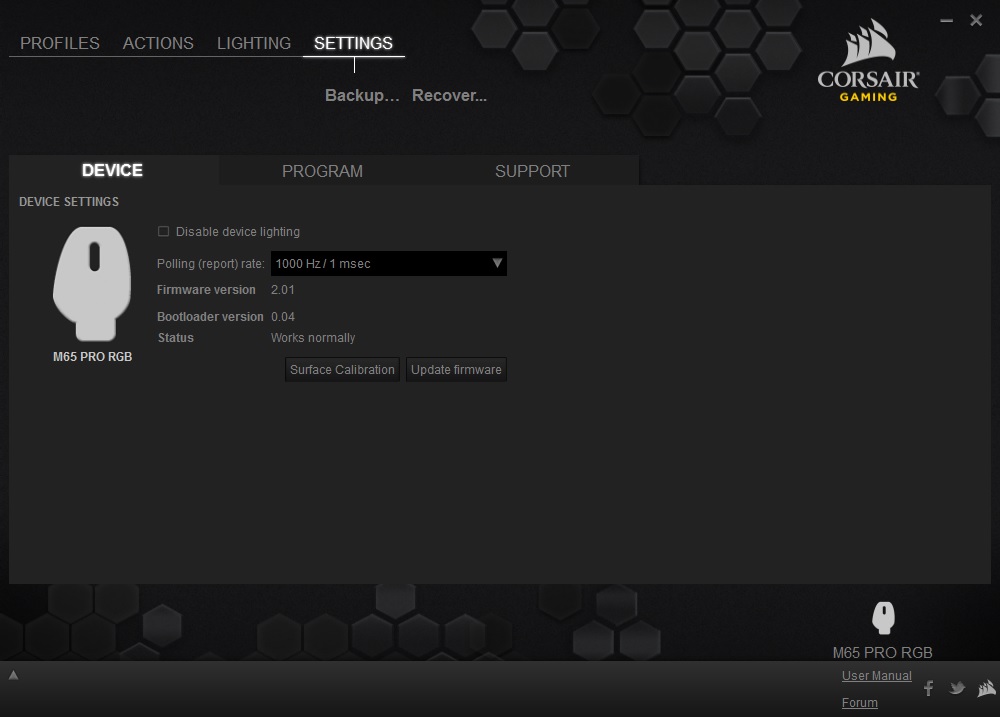Click the M65 PRO RGB label in the bottom bar
This screenshot has height=717, width=1000.
coord(882,653)
